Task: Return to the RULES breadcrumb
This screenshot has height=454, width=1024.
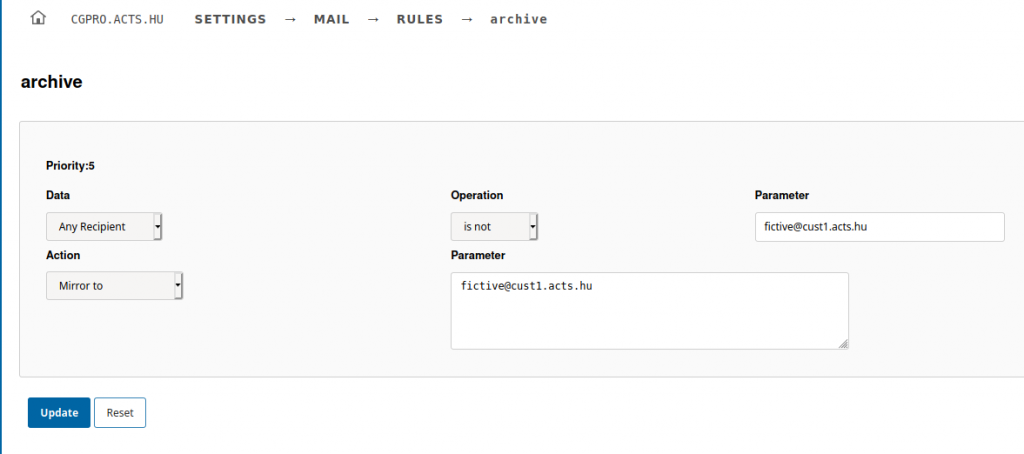Action: pyautogui.click(x=420, y=20)
